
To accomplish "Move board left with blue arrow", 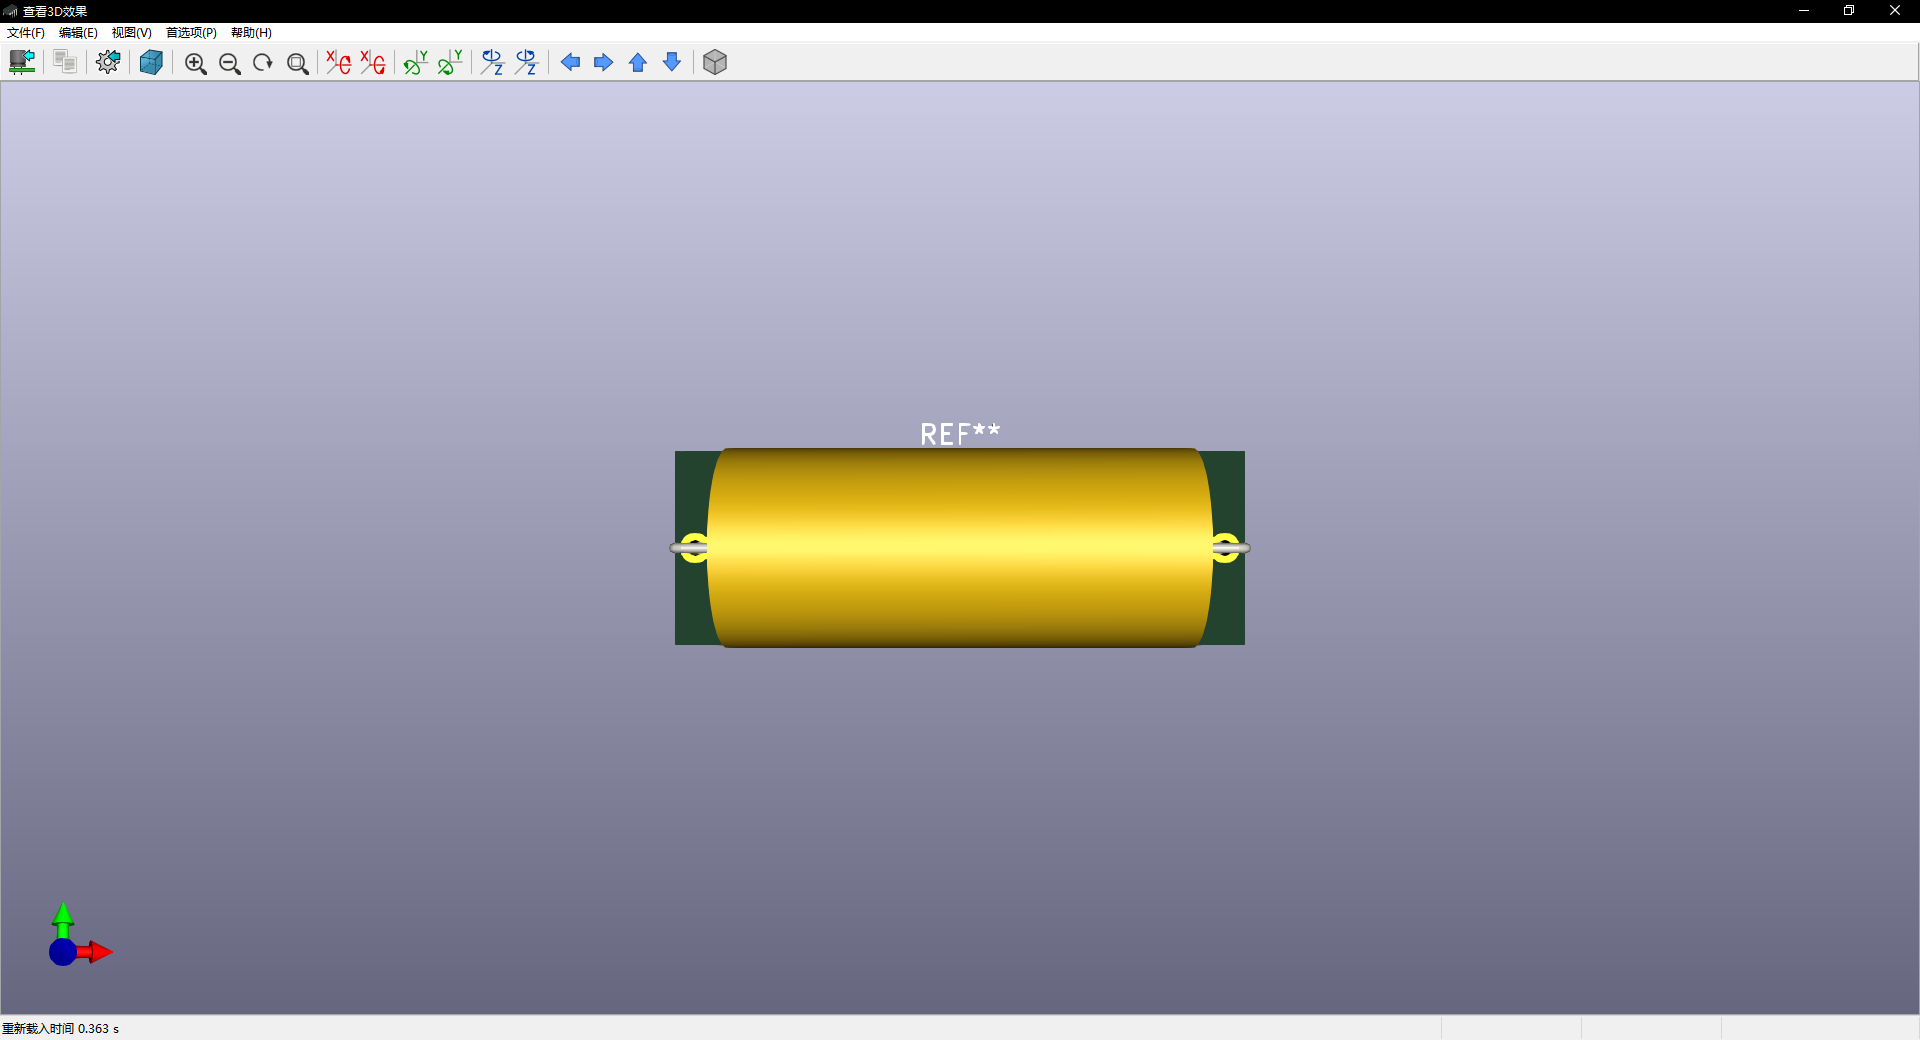I will 570,63.
